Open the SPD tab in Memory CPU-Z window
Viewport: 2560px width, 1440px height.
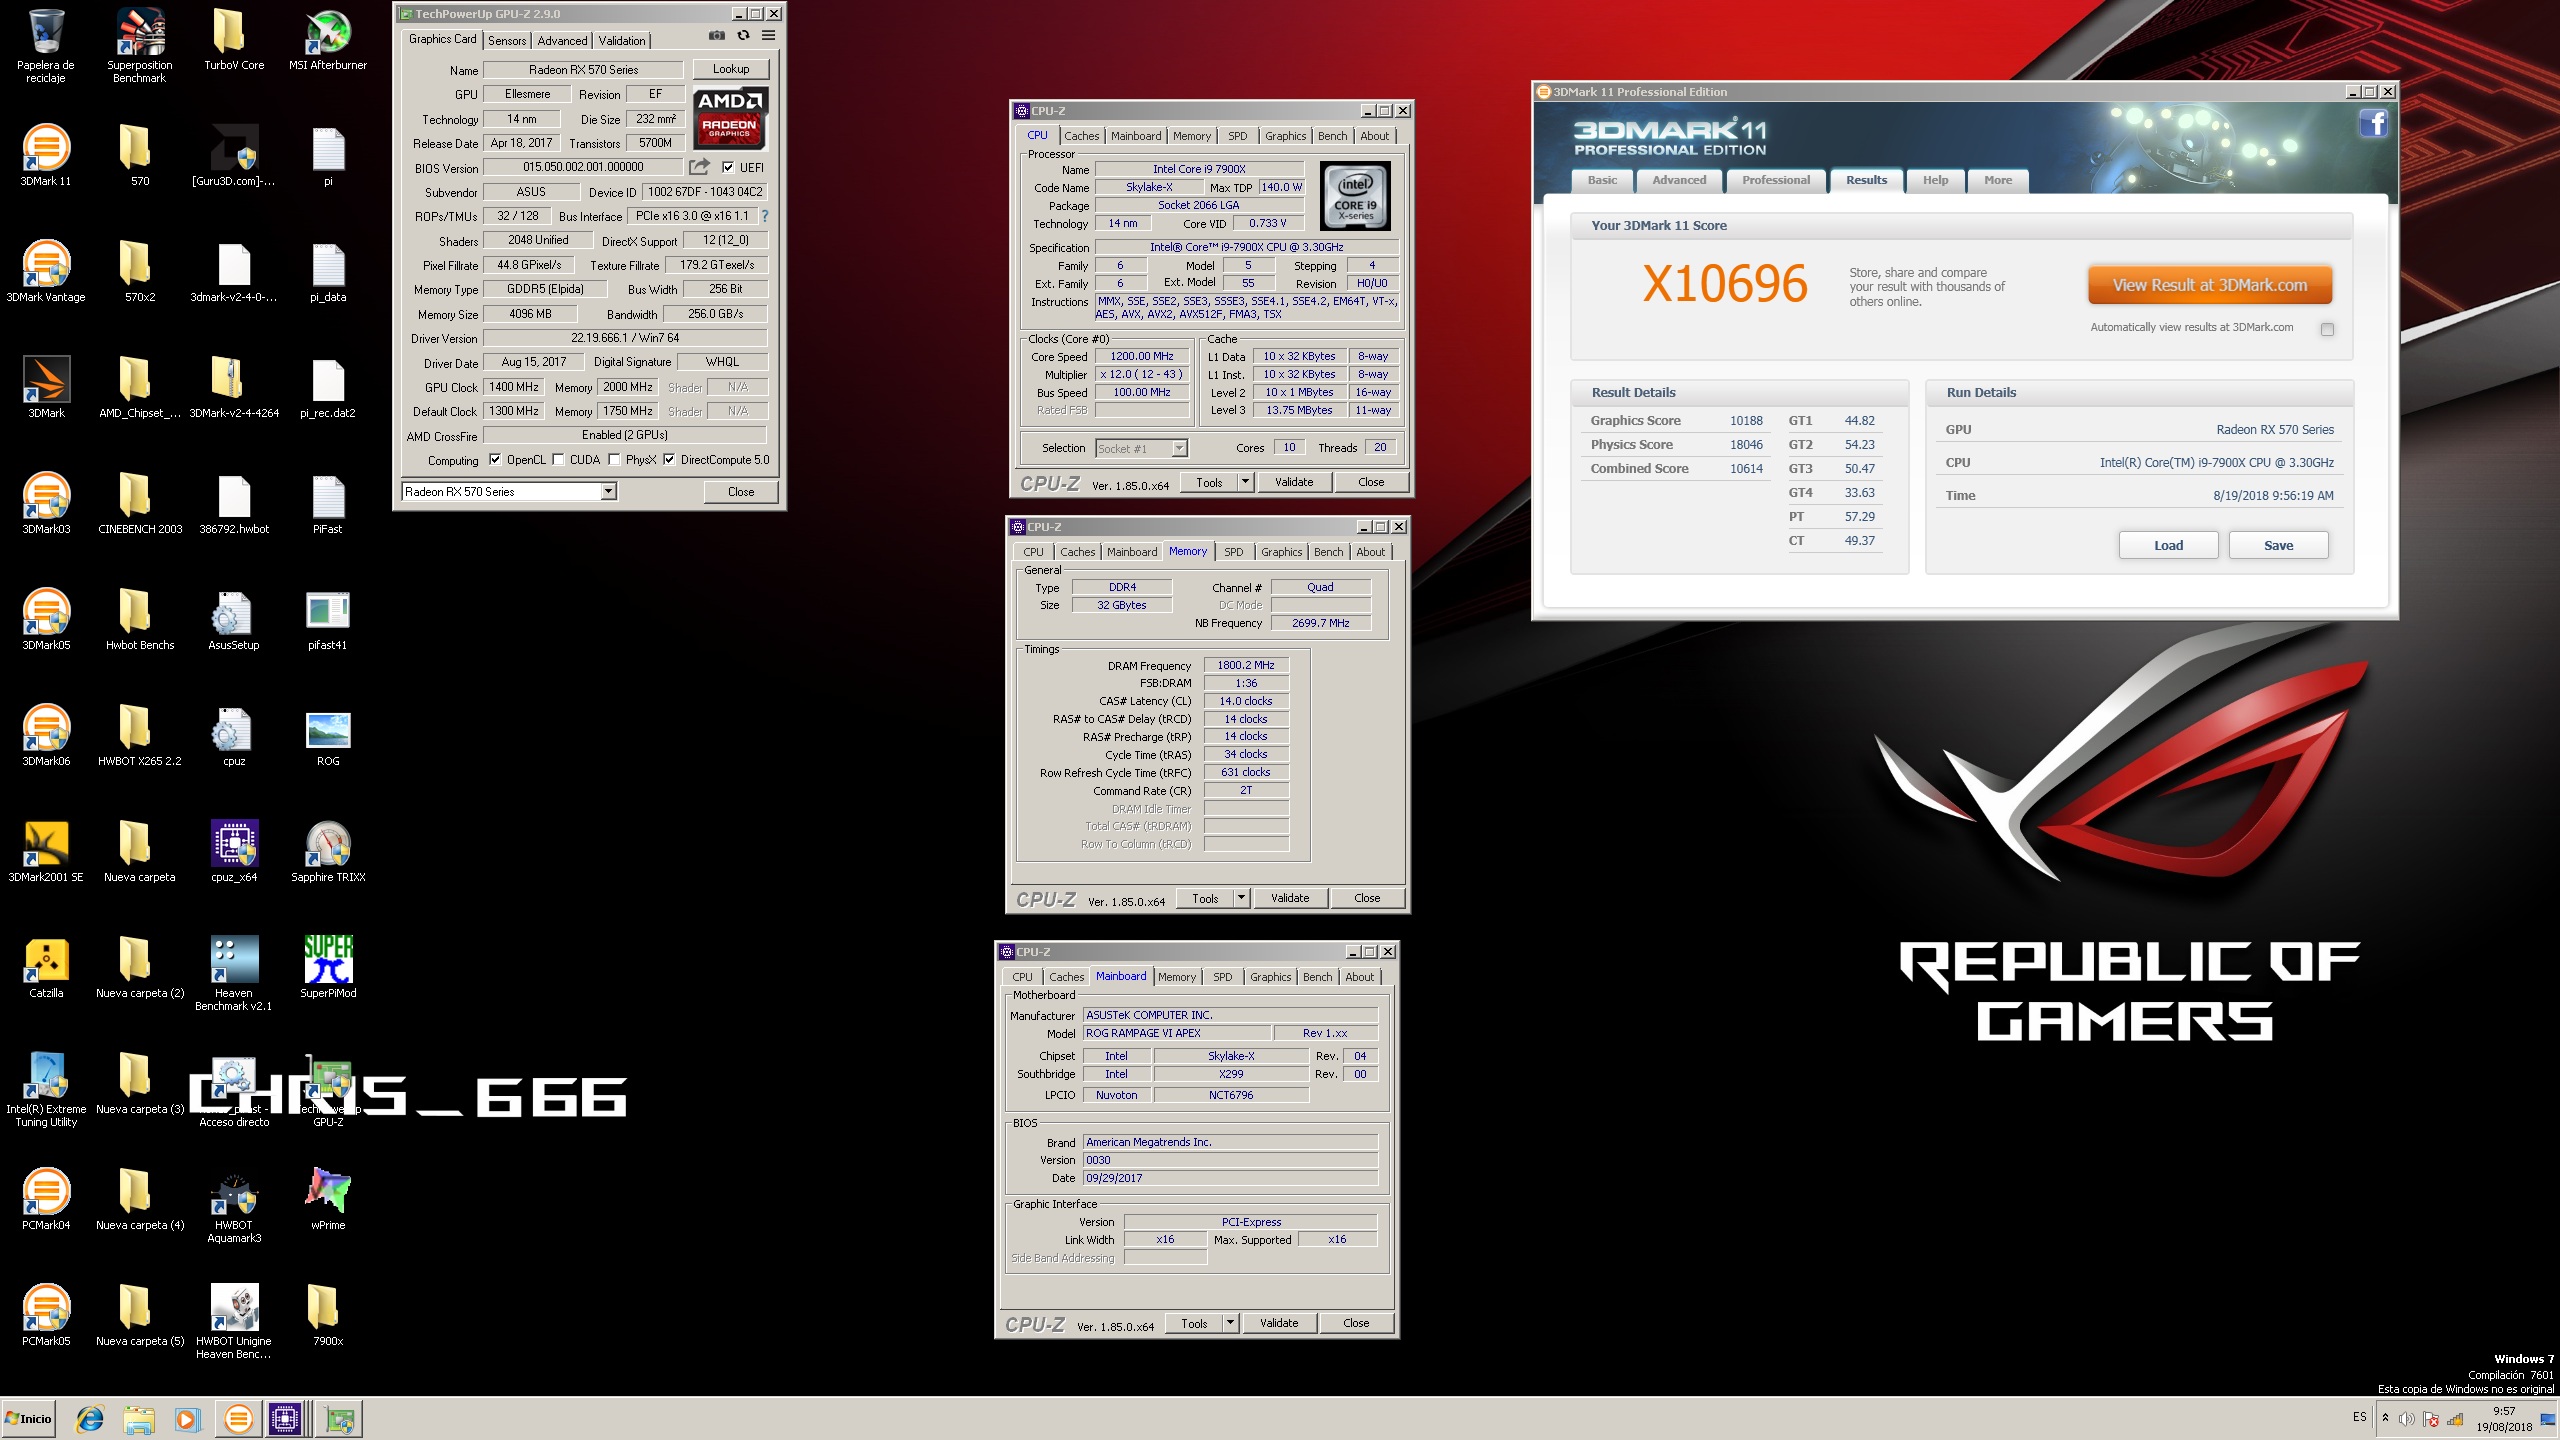[1234, 552]
